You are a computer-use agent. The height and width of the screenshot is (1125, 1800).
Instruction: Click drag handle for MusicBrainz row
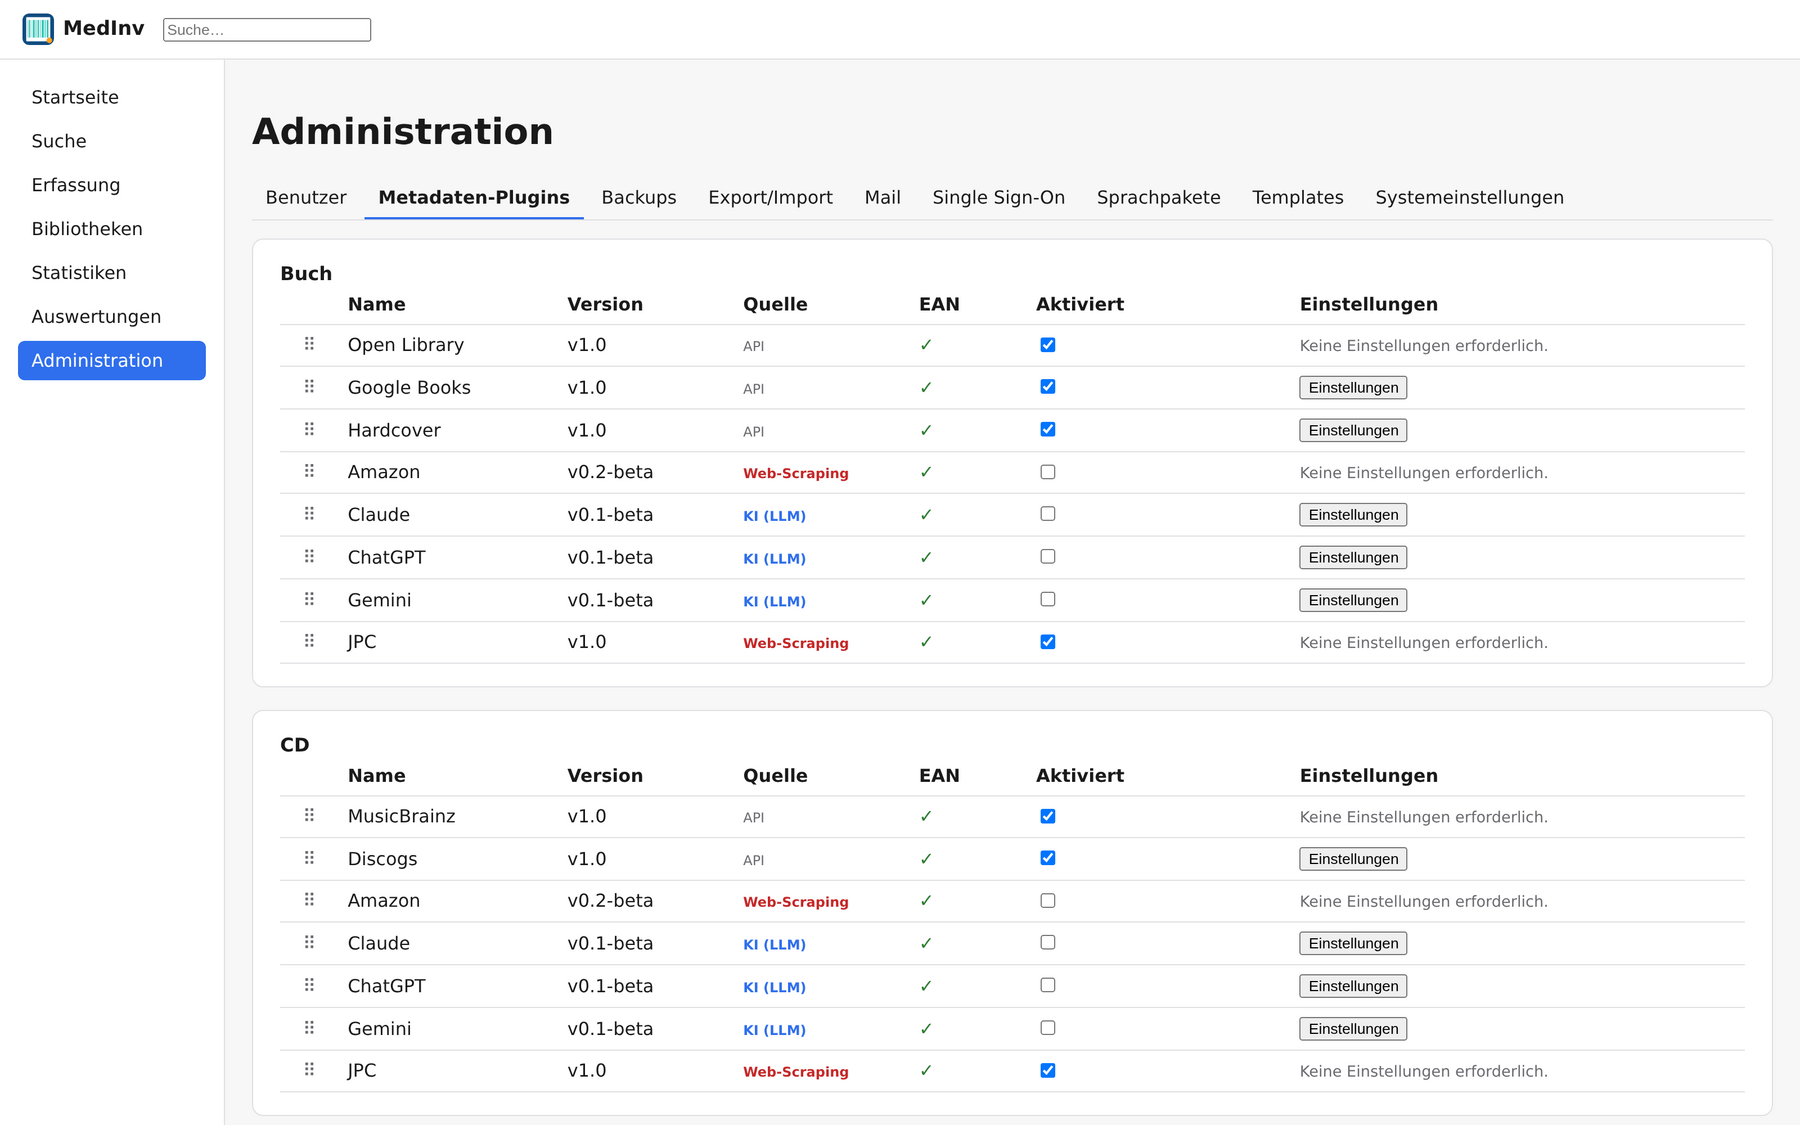[309, 816]
